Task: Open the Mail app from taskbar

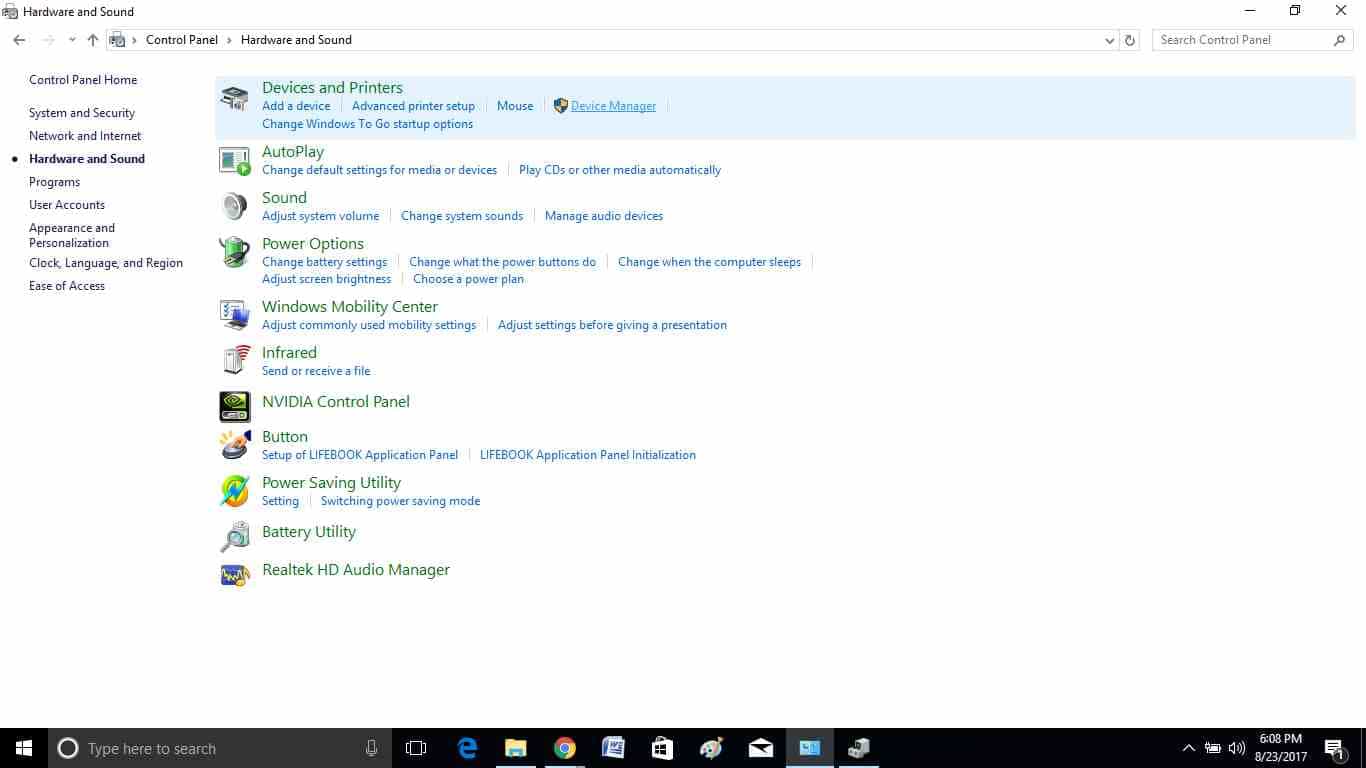Action: 761,748
